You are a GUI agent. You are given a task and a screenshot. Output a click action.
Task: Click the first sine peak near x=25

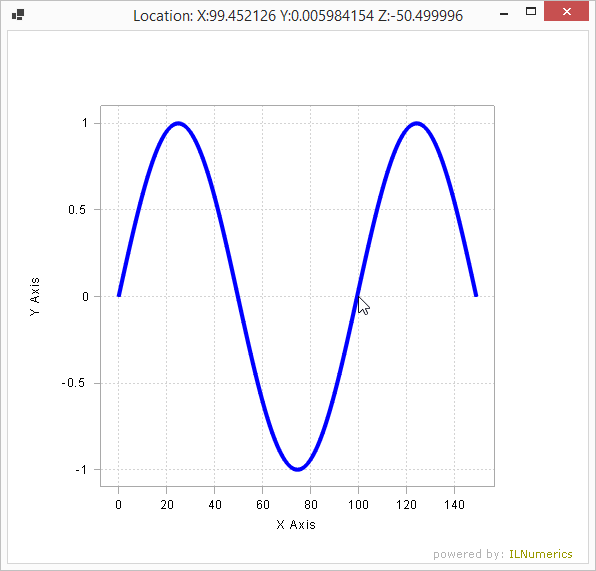tap(178, 123)
